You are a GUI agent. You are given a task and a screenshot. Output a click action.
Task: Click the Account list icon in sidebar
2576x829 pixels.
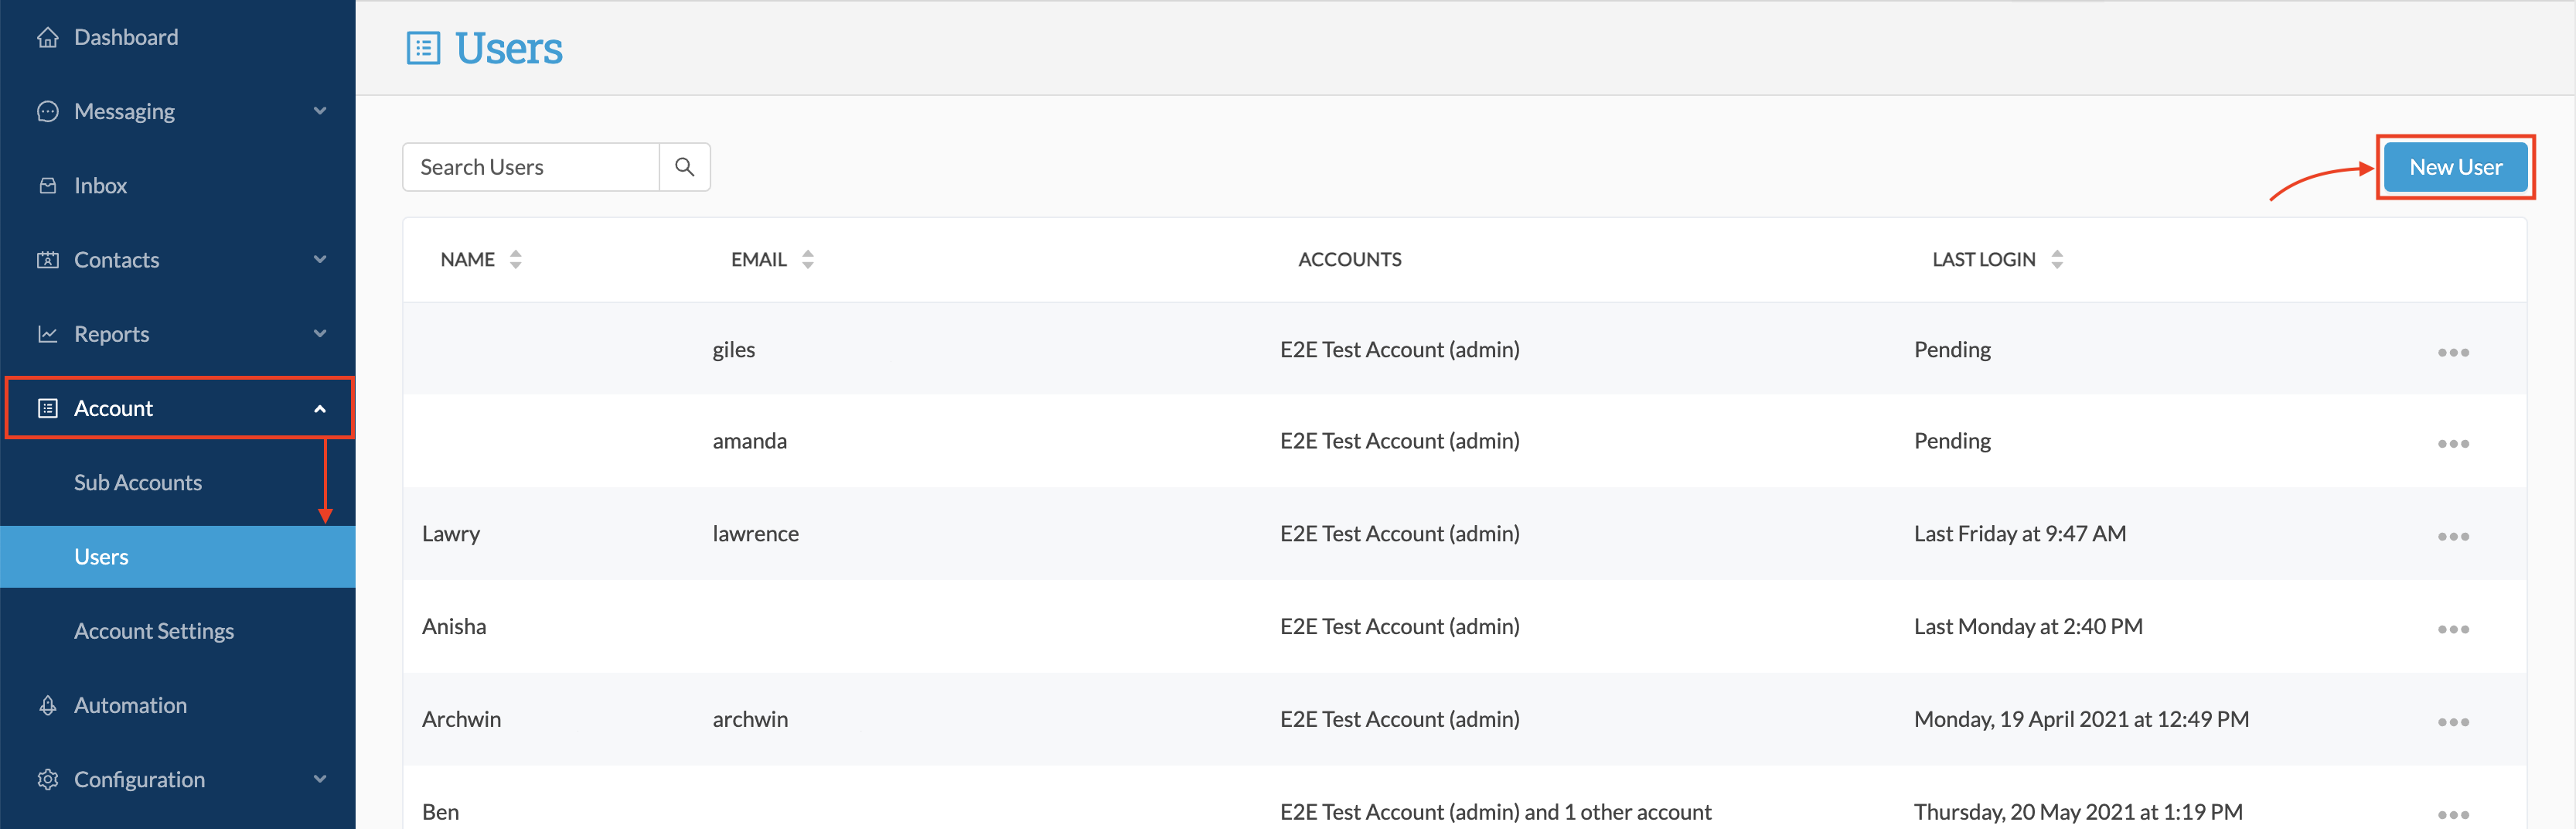point(47,408)
